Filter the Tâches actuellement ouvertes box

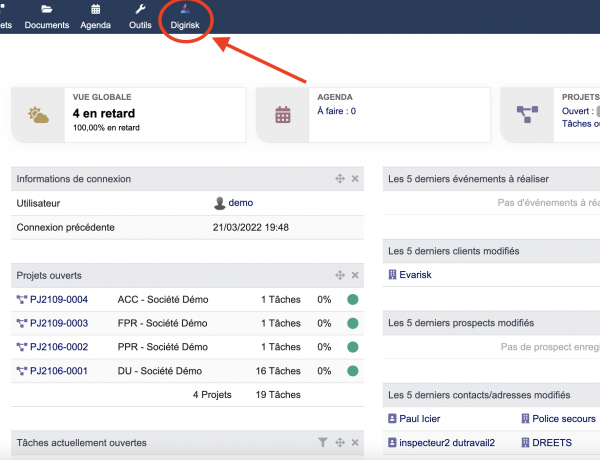323,442
